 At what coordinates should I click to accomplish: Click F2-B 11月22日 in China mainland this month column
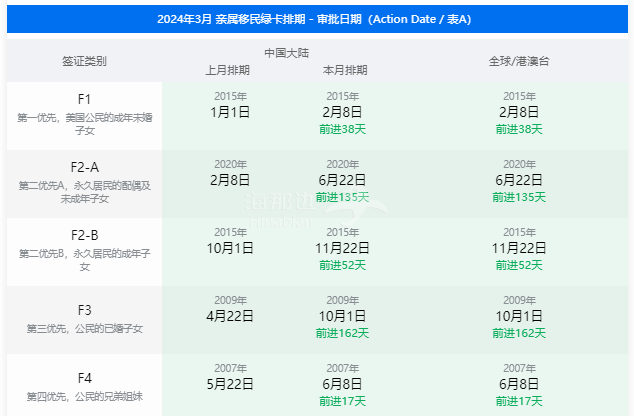[x=342, y=248]
